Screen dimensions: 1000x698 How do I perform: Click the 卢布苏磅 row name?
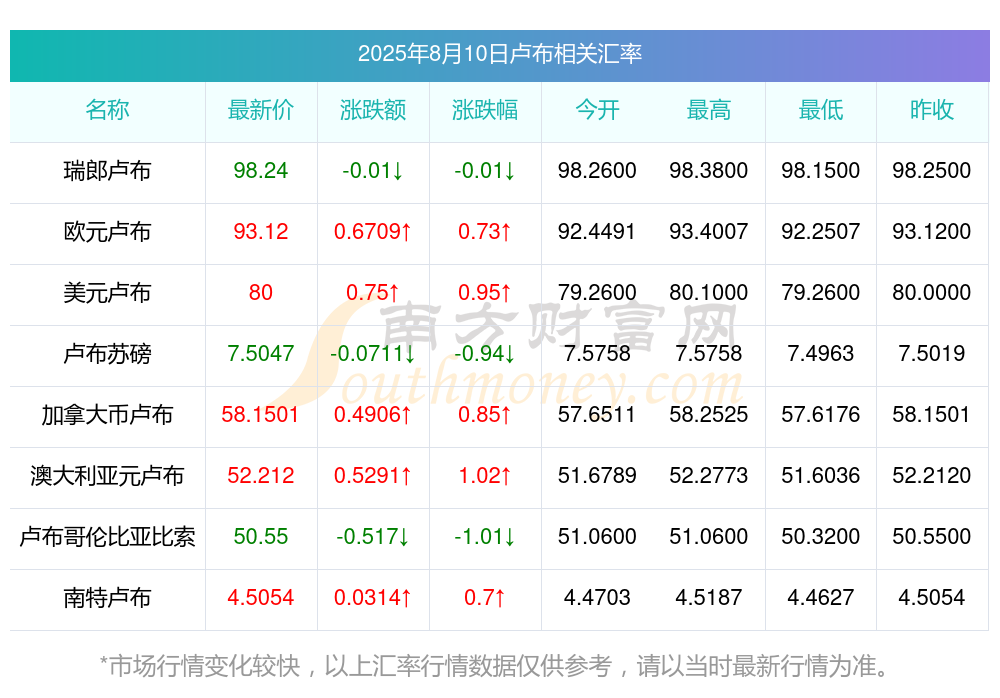click(x=107, y=353)
